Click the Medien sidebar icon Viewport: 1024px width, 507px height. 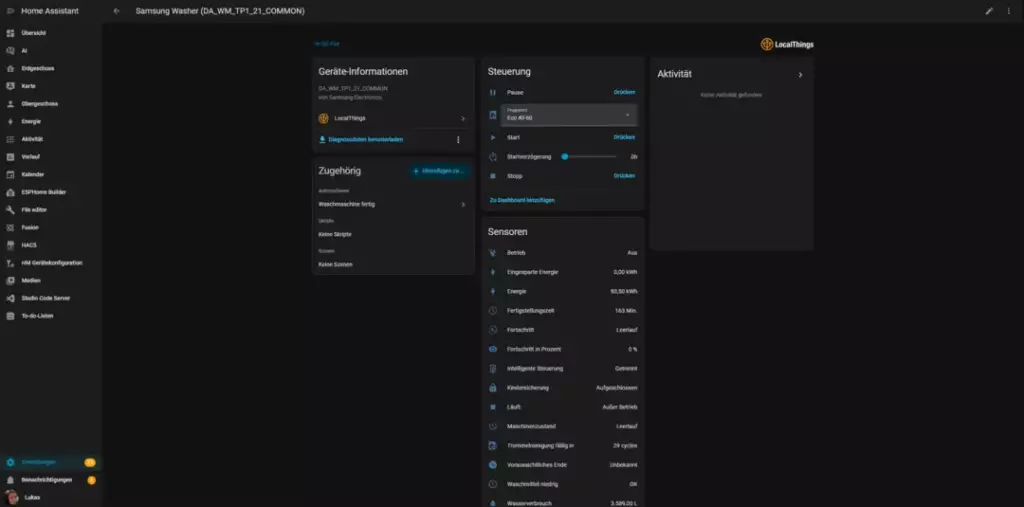pyautogui.click(x=10, y=280)
